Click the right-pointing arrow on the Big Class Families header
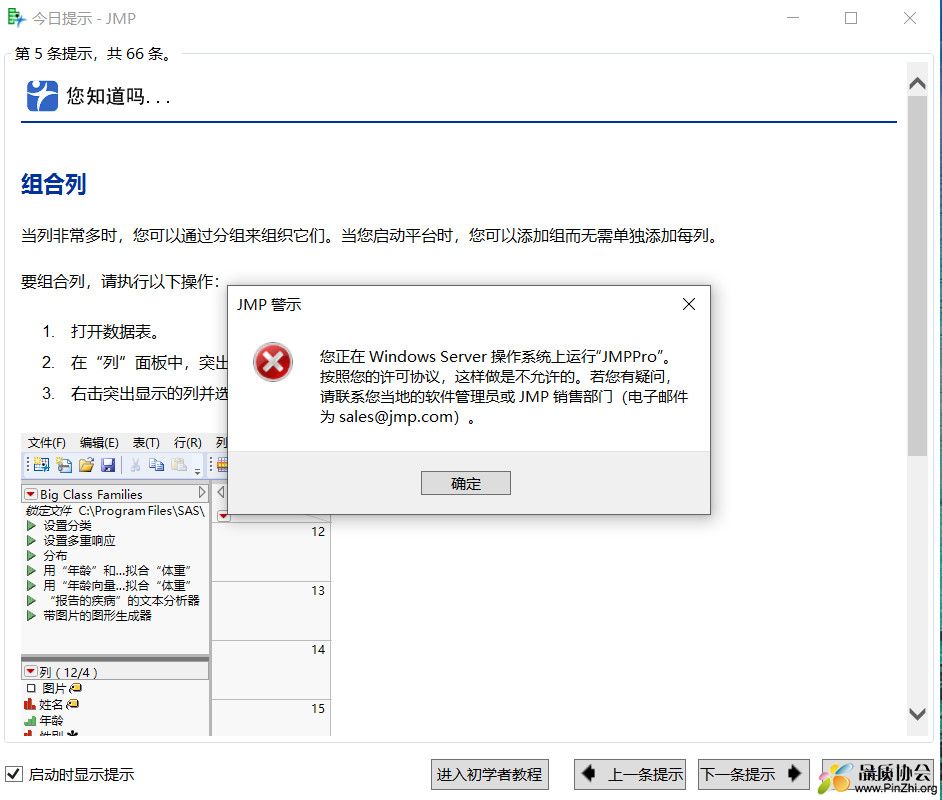 click(x=202, y=492)
